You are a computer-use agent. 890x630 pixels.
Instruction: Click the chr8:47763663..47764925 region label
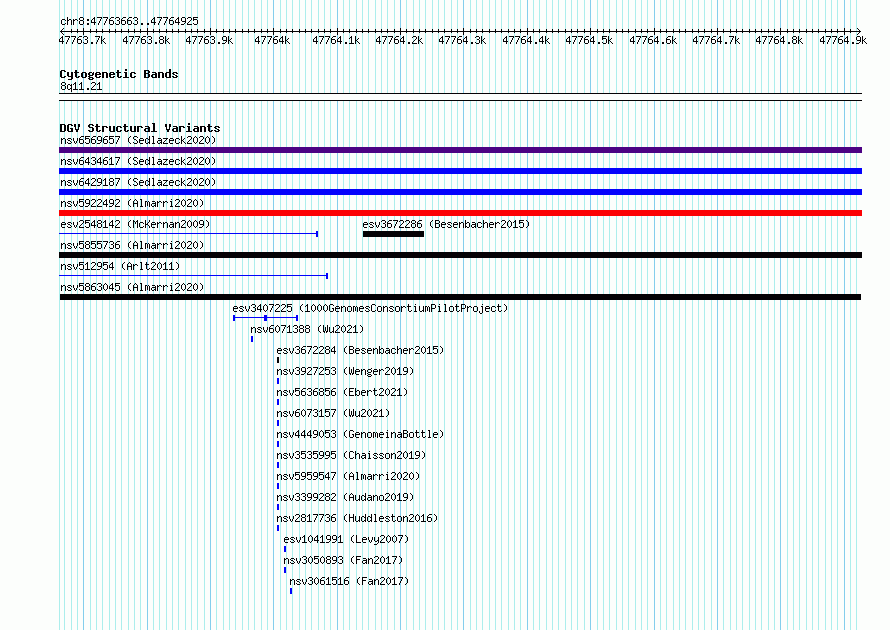coord(129,21)
